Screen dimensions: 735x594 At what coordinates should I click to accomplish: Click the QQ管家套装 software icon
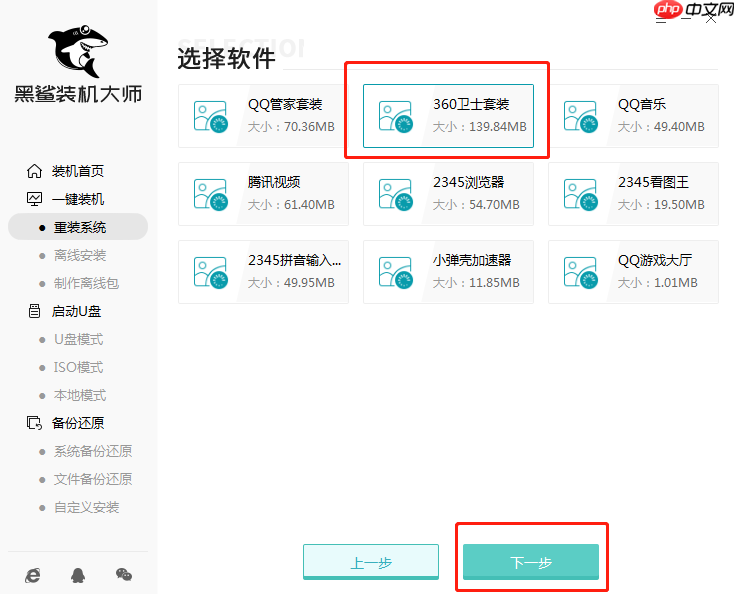coord(211,117)
